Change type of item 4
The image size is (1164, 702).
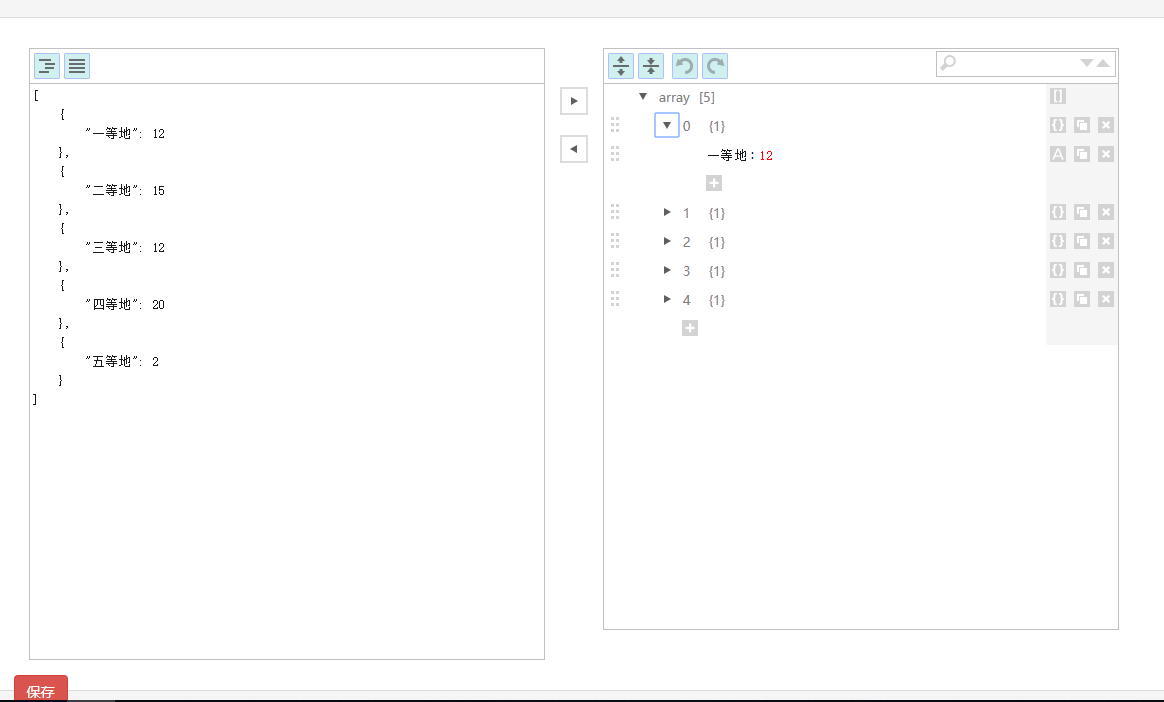pos(1058,298)
